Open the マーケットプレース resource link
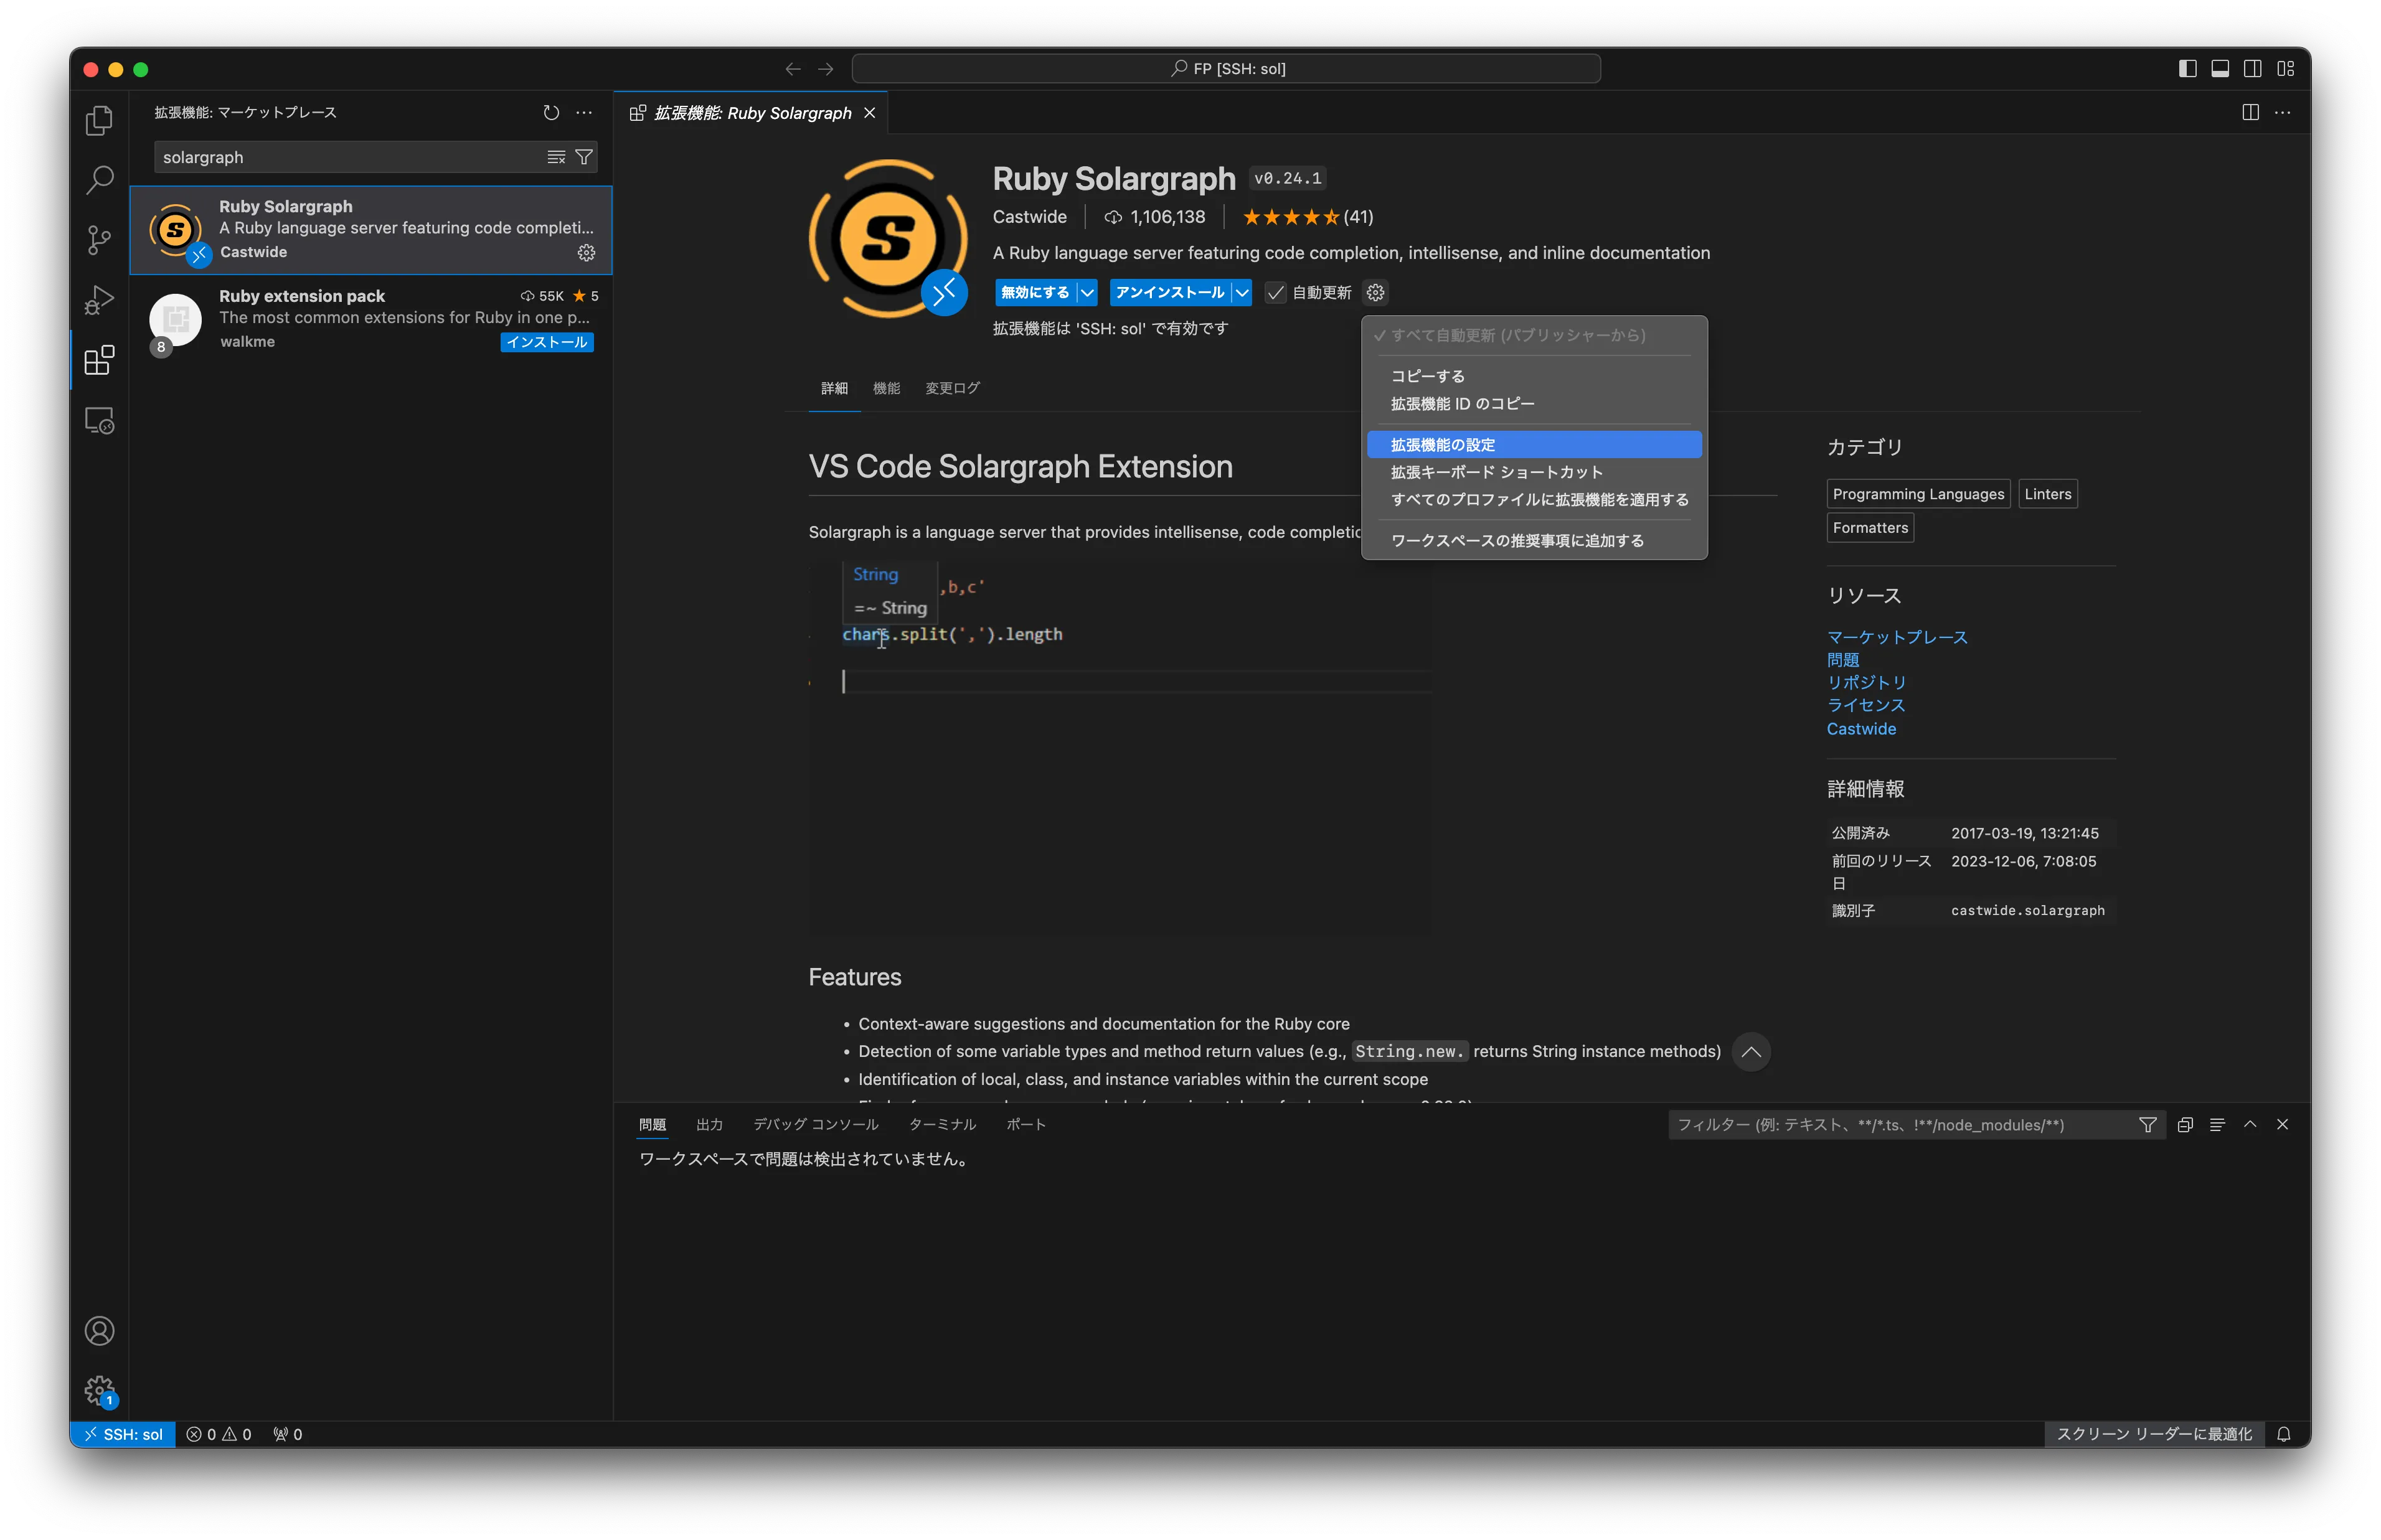 click(1897, 637)
